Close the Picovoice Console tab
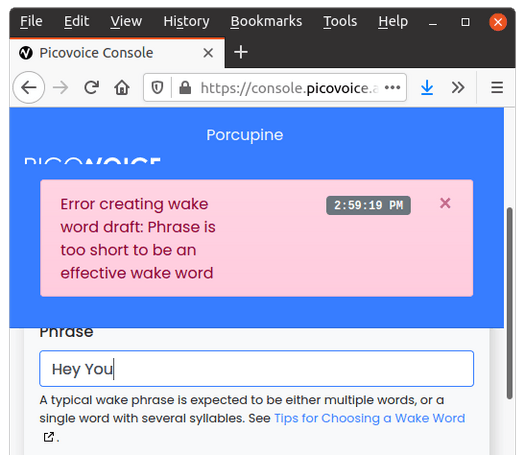The image size is (525, 455). 208,53
